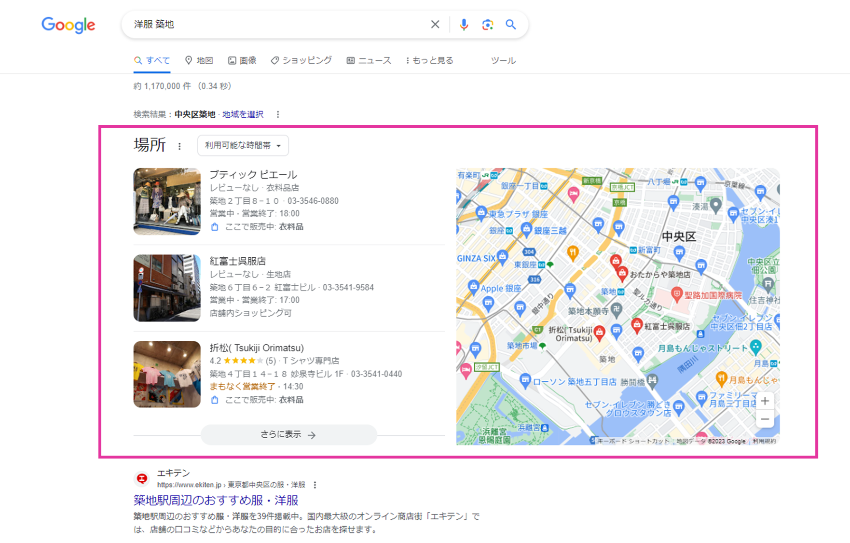
Task: Click the GINZA SIX shopping marker
Action: point(503,256)
